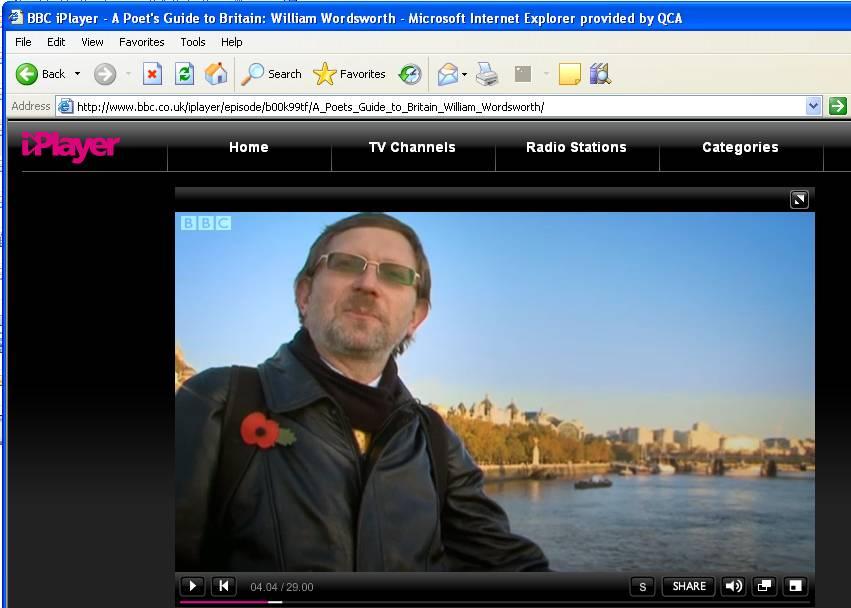
Task: Expand the Mail dropdown arrow
Action: [x=465, y=74]
